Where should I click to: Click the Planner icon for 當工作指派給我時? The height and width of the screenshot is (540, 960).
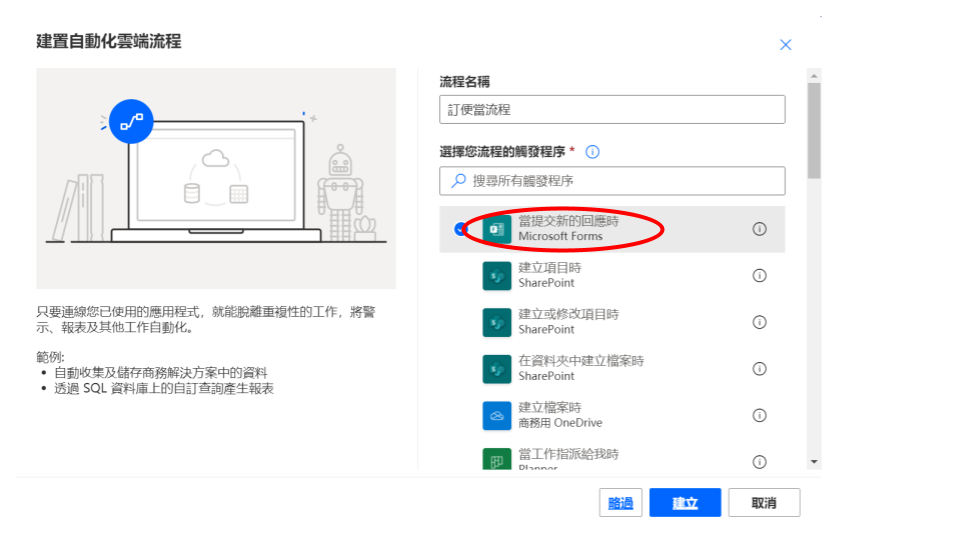[497, 459]
